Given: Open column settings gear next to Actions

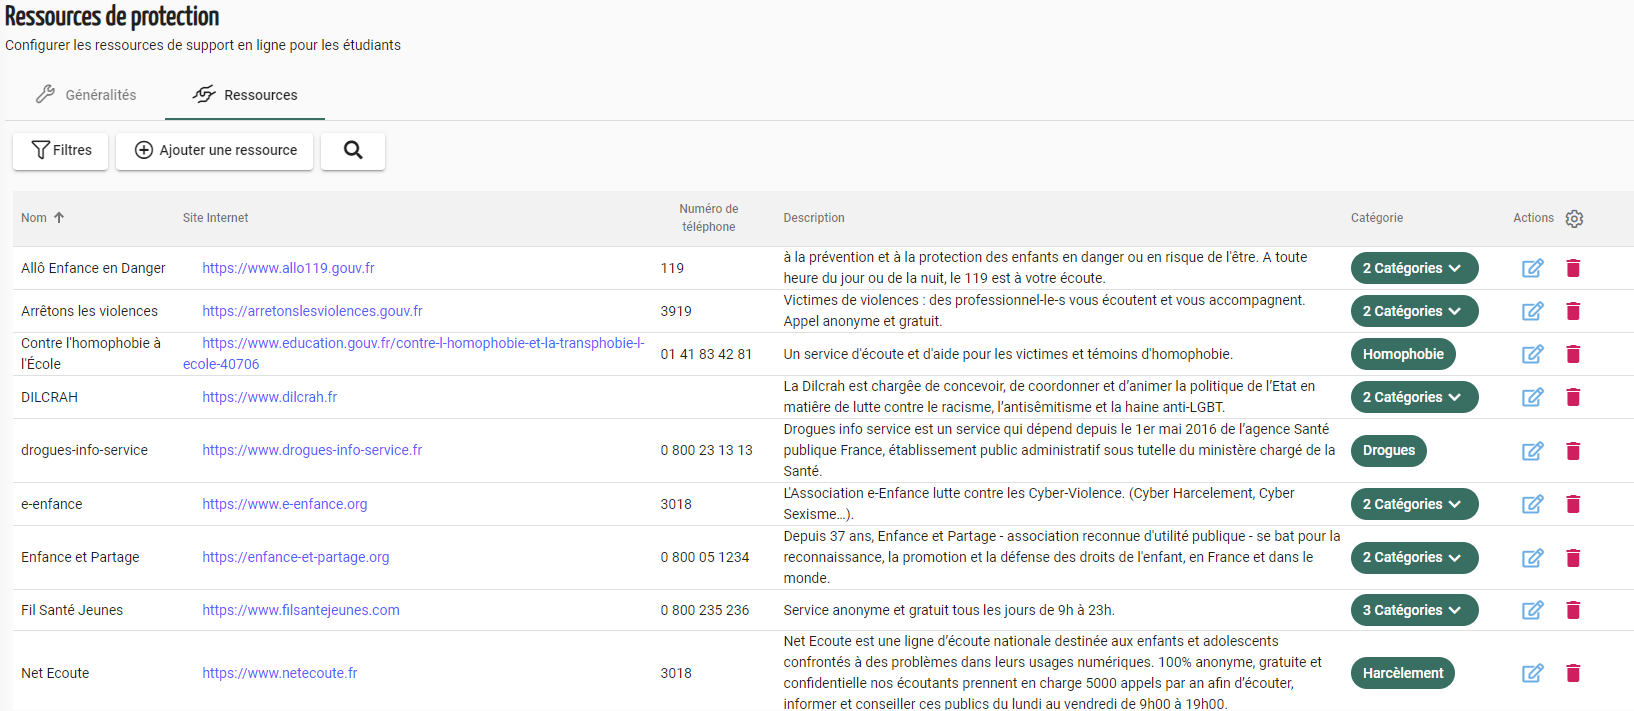Looking at the screenshot, I should click(1574, 218).
